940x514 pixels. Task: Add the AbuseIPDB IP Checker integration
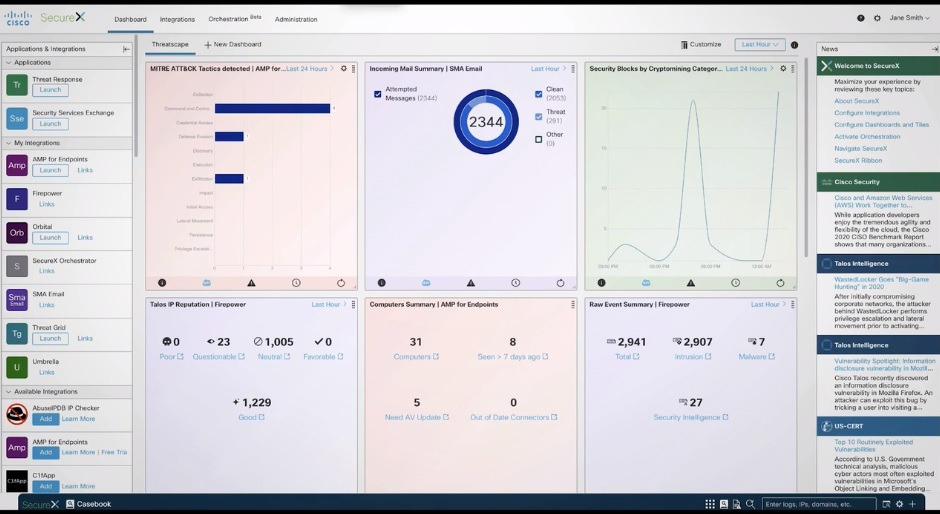coord(46,419)
